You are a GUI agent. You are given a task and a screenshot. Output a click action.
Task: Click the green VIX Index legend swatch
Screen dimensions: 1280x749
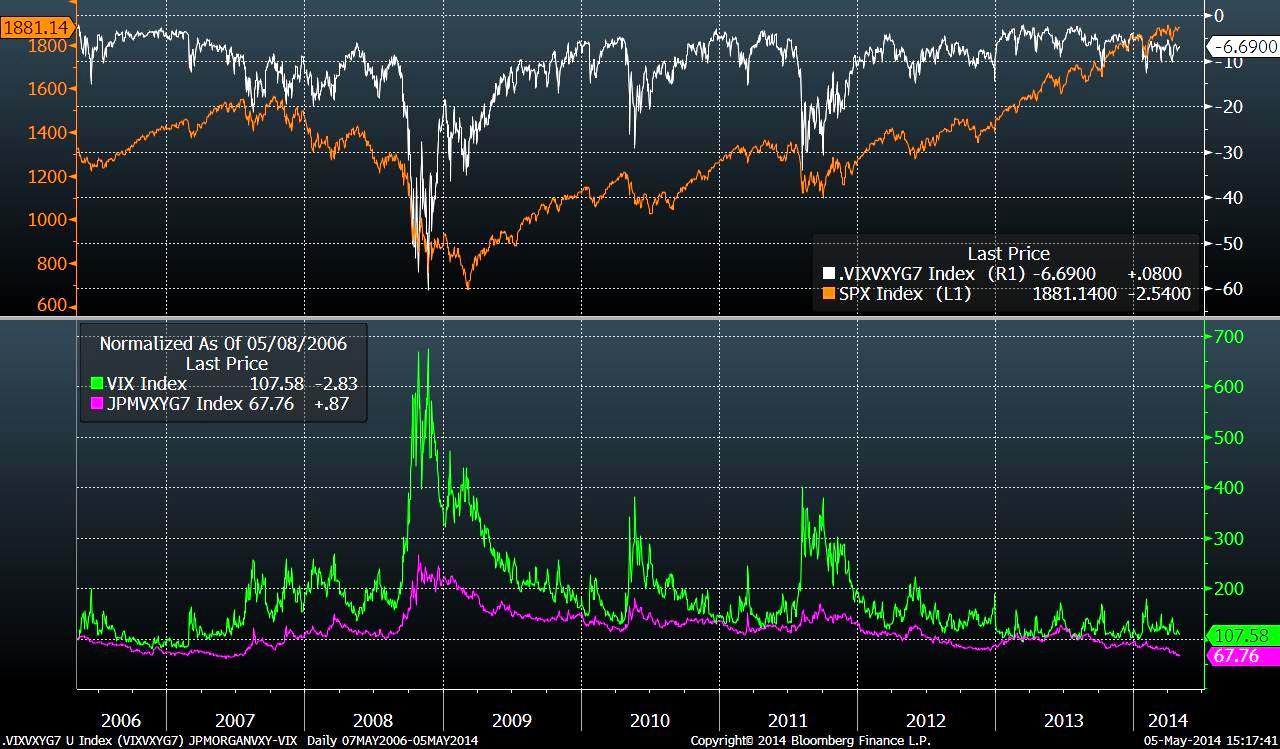97,383
